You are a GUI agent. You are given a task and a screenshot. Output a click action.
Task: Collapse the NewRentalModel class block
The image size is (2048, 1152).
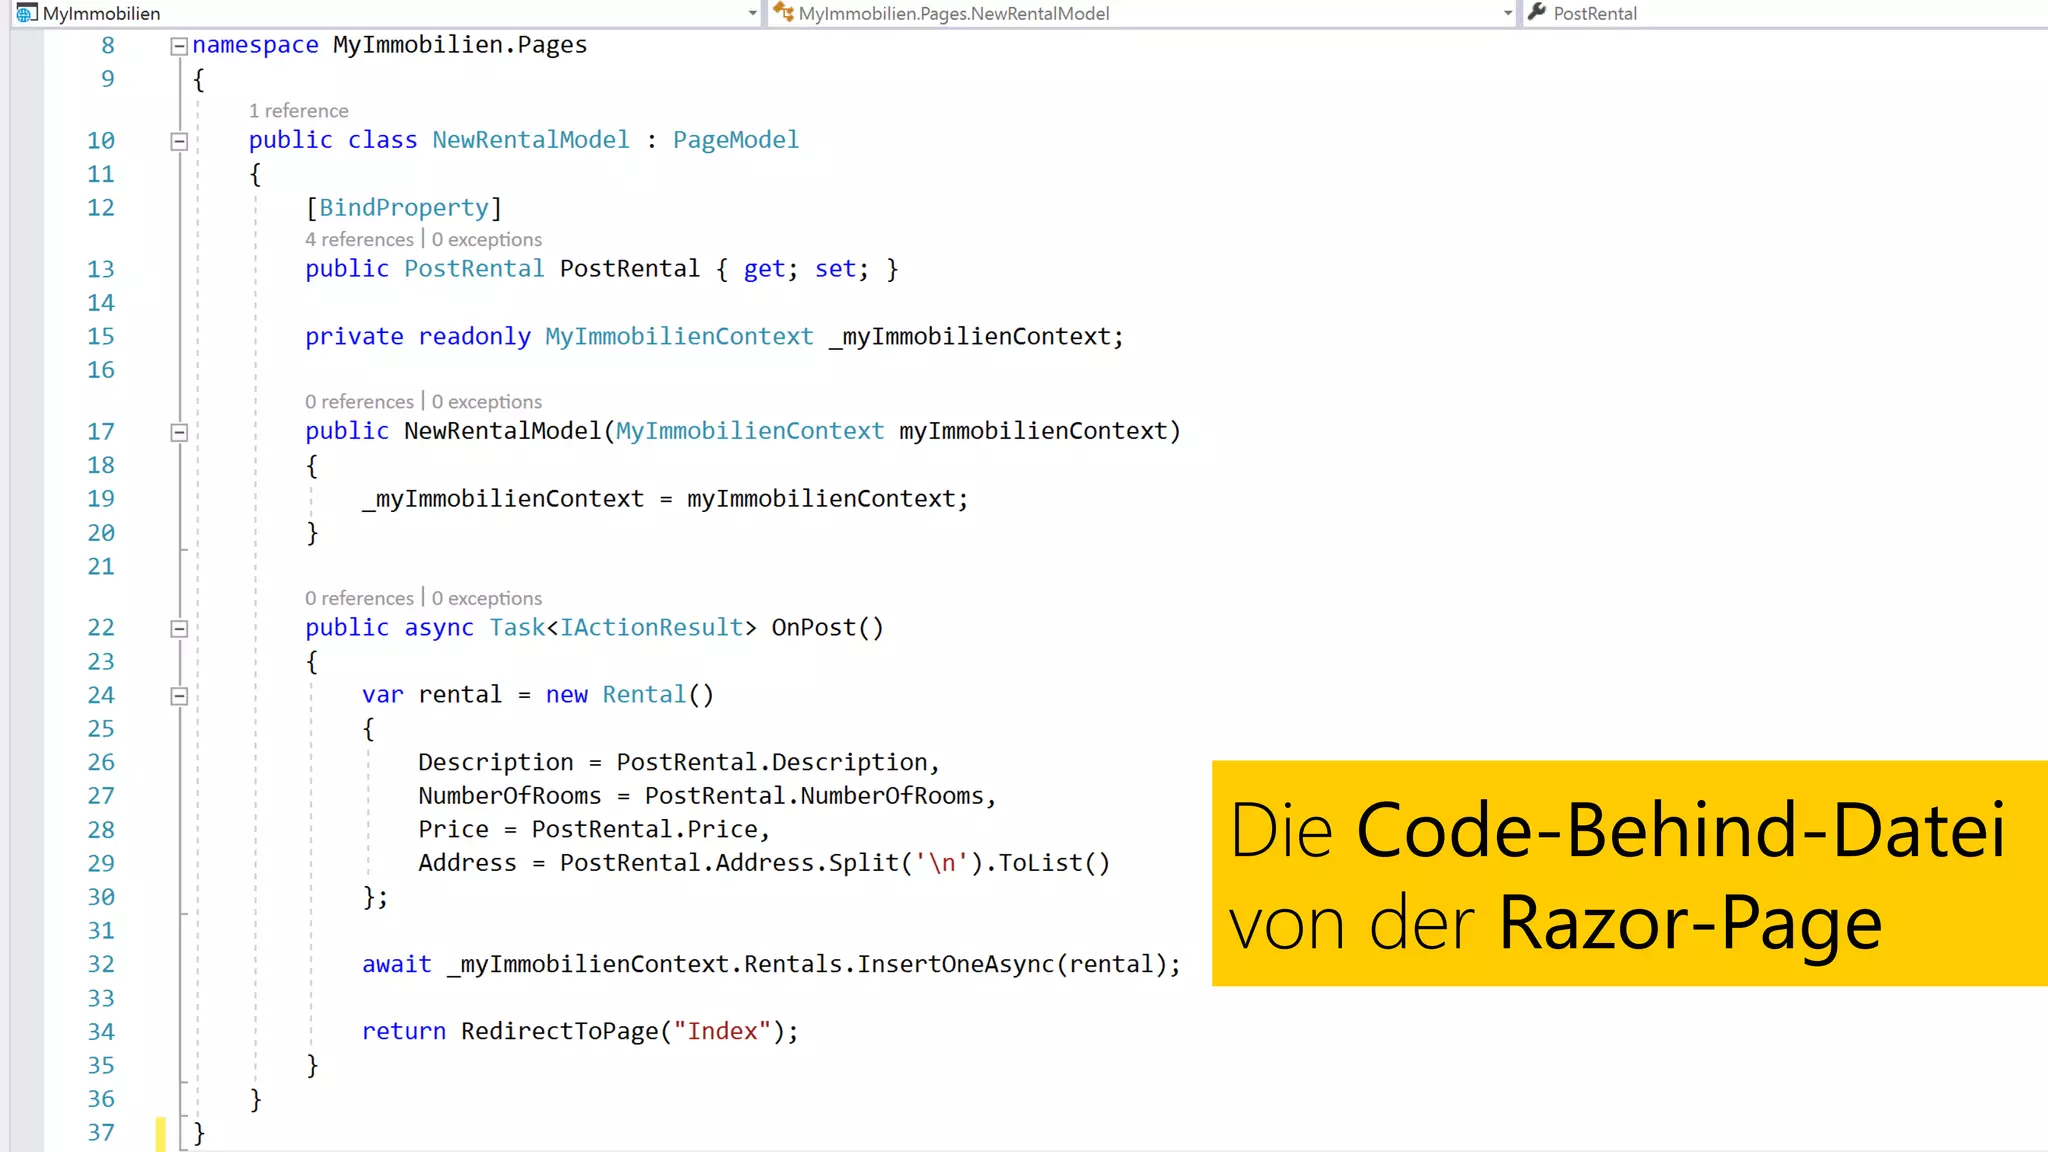pos(179,141)
